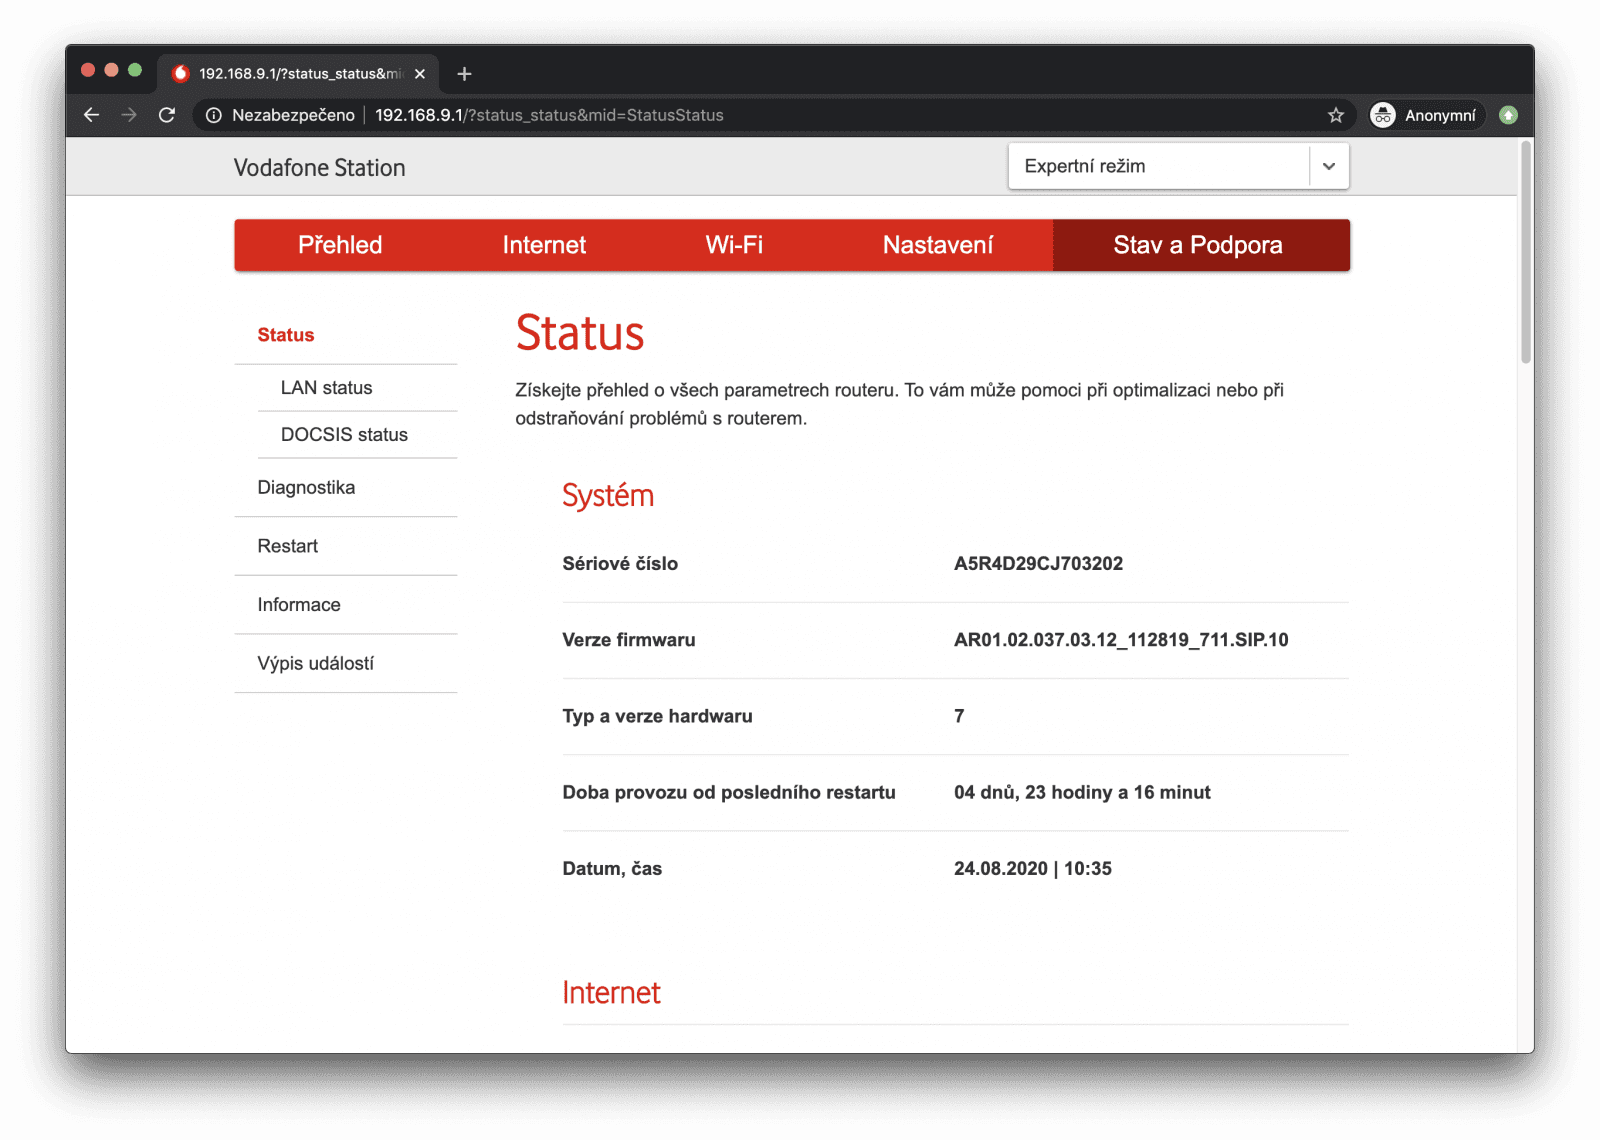1600x1140 pixels.
Task: Click the address bar URL field
Action: pyautogui.click(x=775, y=115)
